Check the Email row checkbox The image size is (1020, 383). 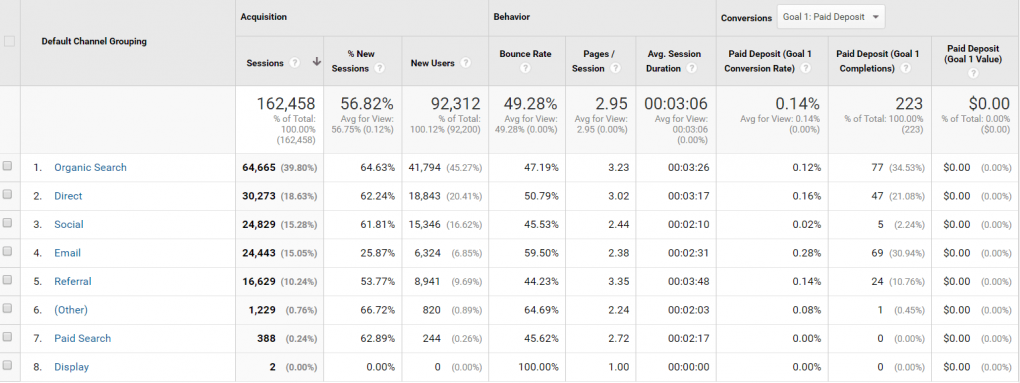click(x=8, y=252)
